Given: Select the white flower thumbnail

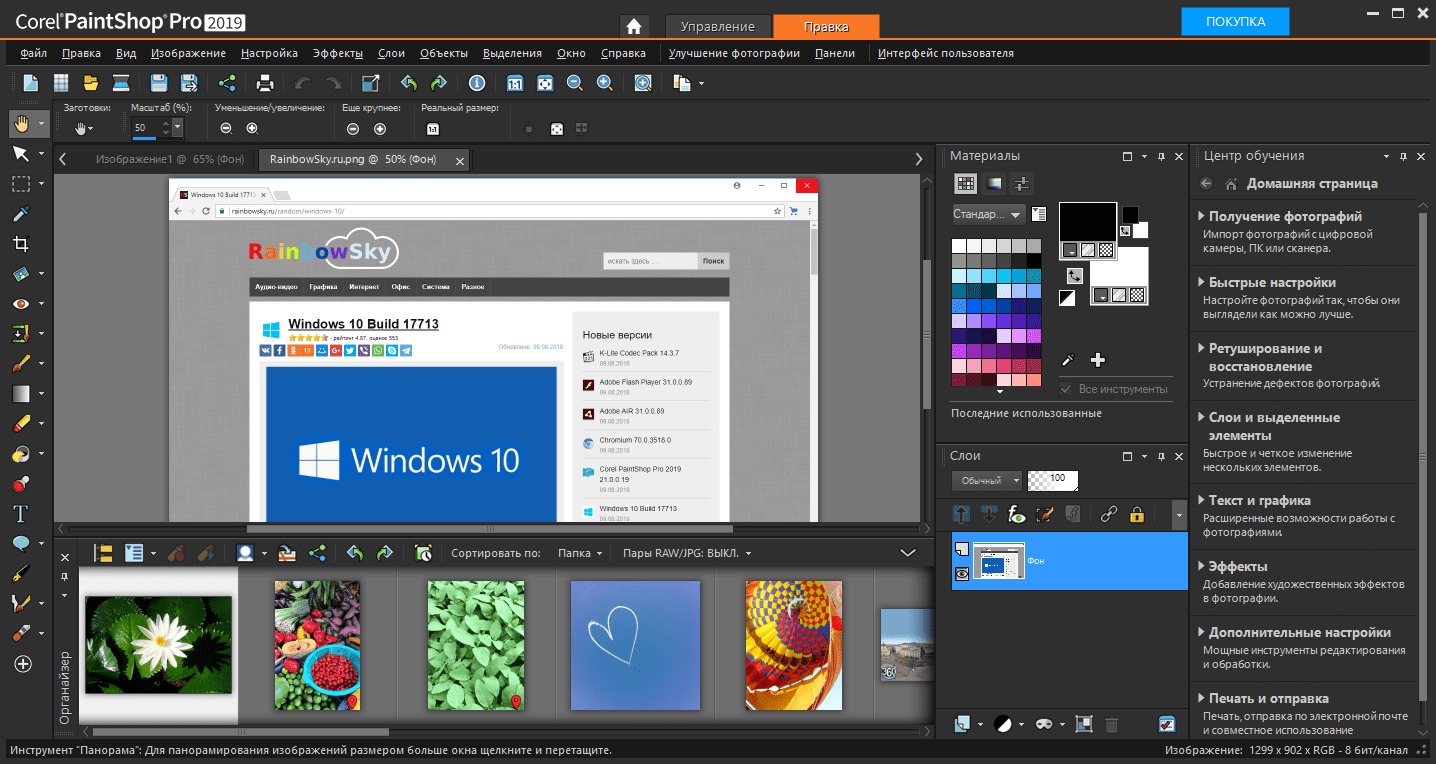Looking at the screenshot, I should [x=158, y=645].
